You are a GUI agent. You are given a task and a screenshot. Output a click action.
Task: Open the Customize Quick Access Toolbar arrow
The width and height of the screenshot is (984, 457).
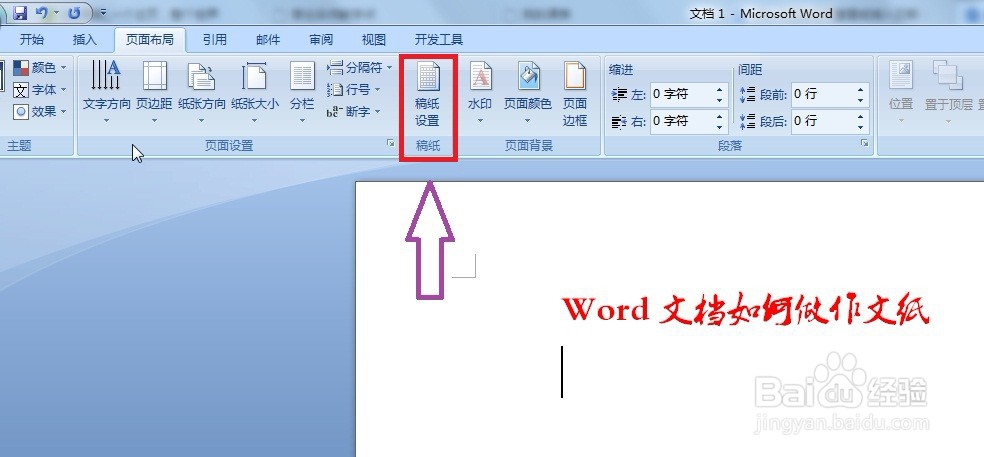click(x=103, y=12)
